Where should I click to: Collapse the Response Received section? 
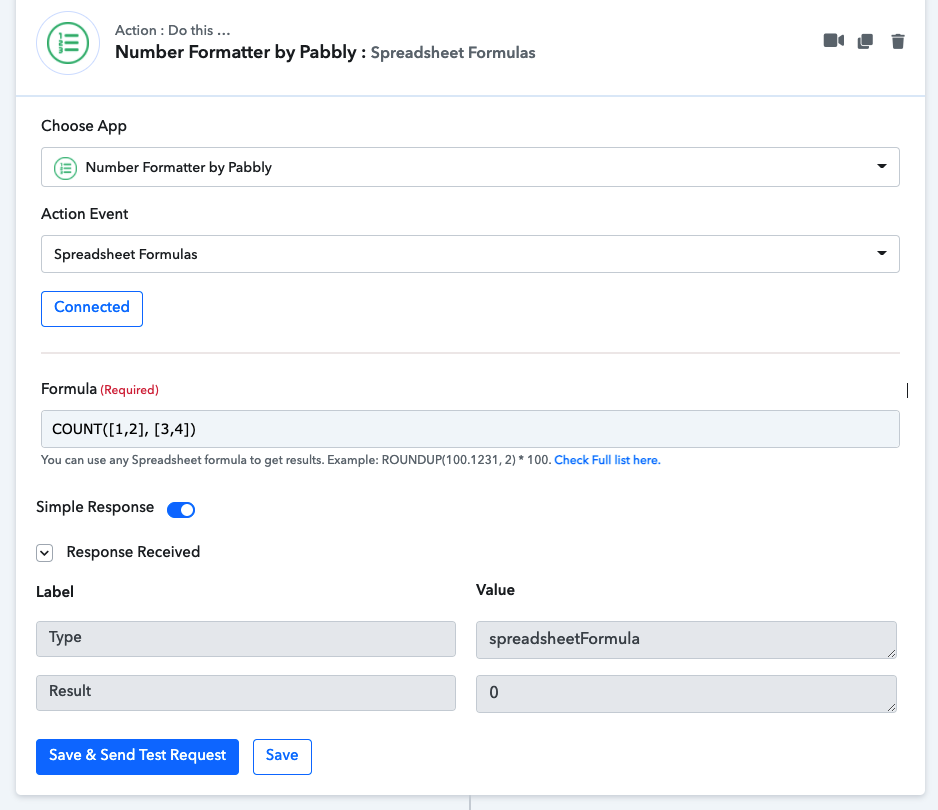tap(44, 553)
